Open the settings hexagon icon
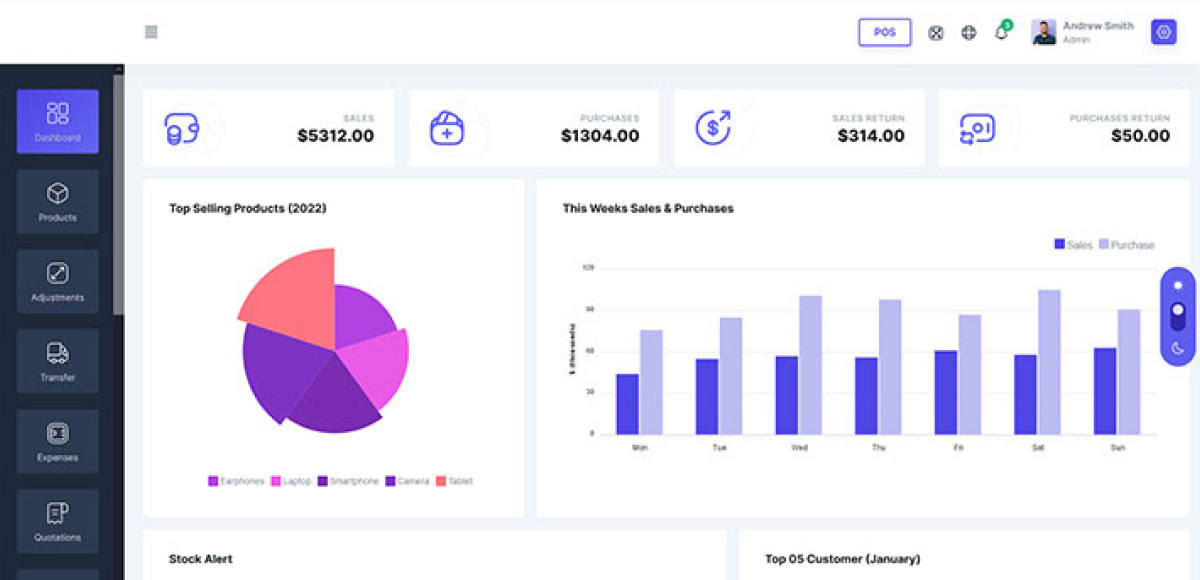This screenshot has width=1200, height=580. pyautogui.click(x=1163, y=32)
